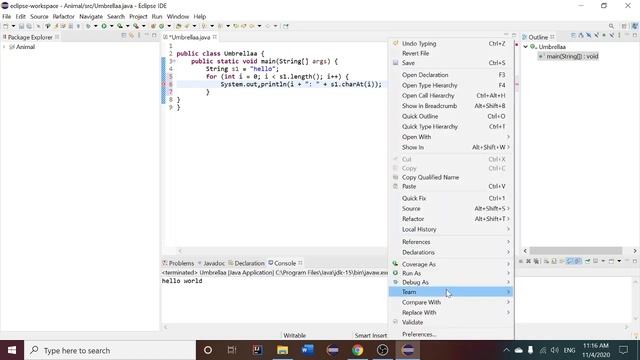Image resolution: width=640 pixels, height=360 pixels.
Task: Toggle Word Wrap in the Console toolbar
Action: (562, 261)
